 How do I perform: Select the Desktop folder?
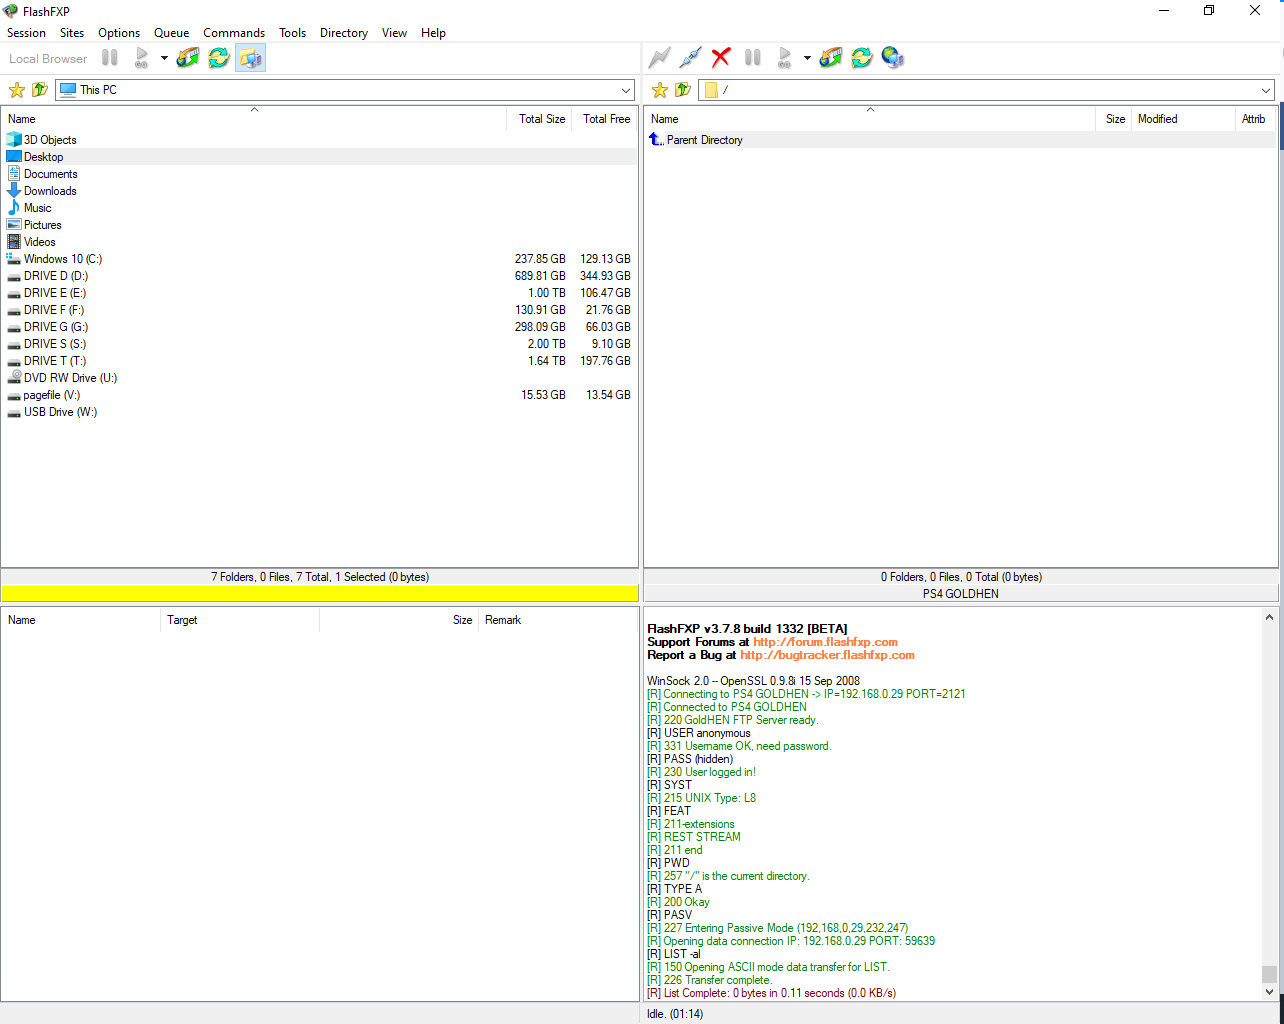pyautogui.click(x=43, y=157)
